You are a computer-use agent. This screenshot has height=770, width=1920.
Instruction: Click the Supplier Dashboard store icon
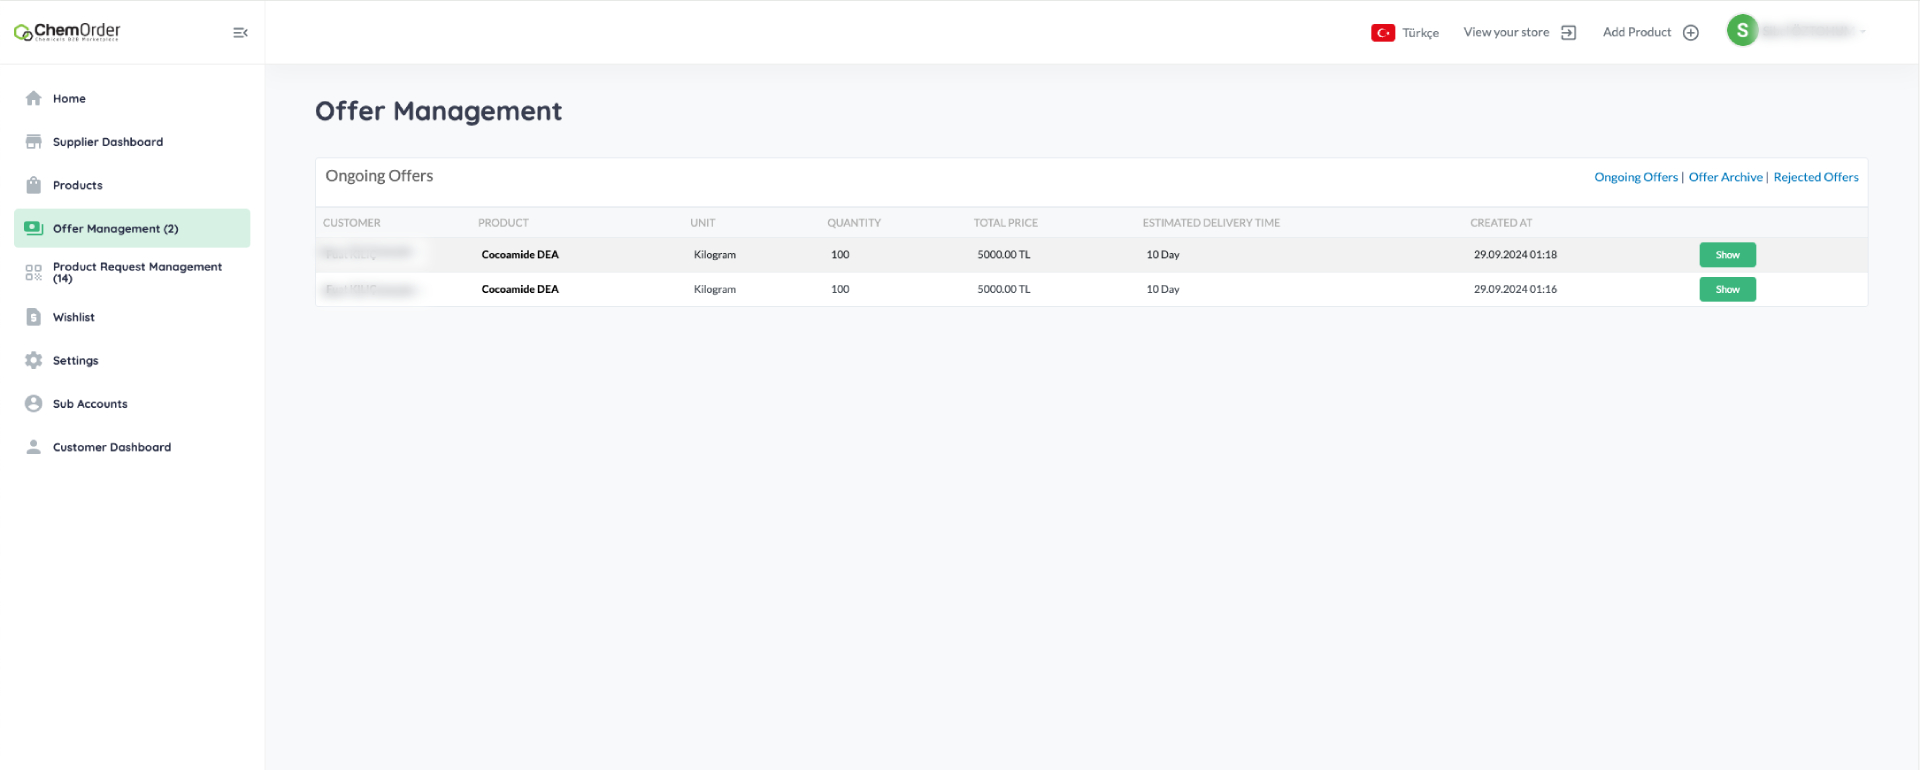(x=34, y=142)
